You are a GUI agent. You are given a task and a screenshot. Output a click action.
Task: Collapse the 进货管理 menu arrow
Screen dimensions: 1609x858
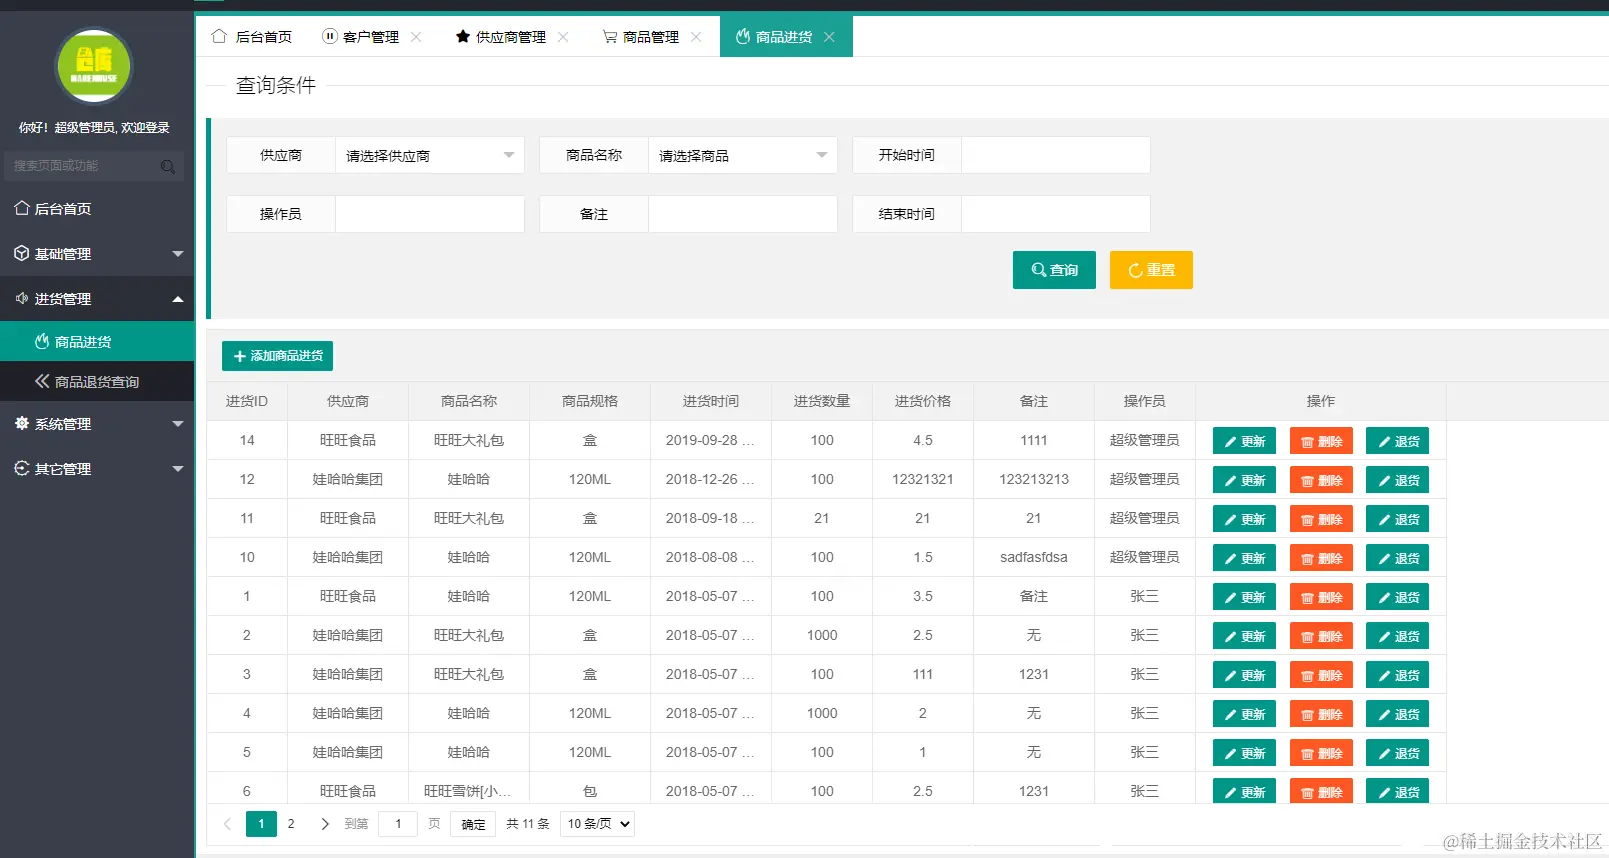point(178,299)
